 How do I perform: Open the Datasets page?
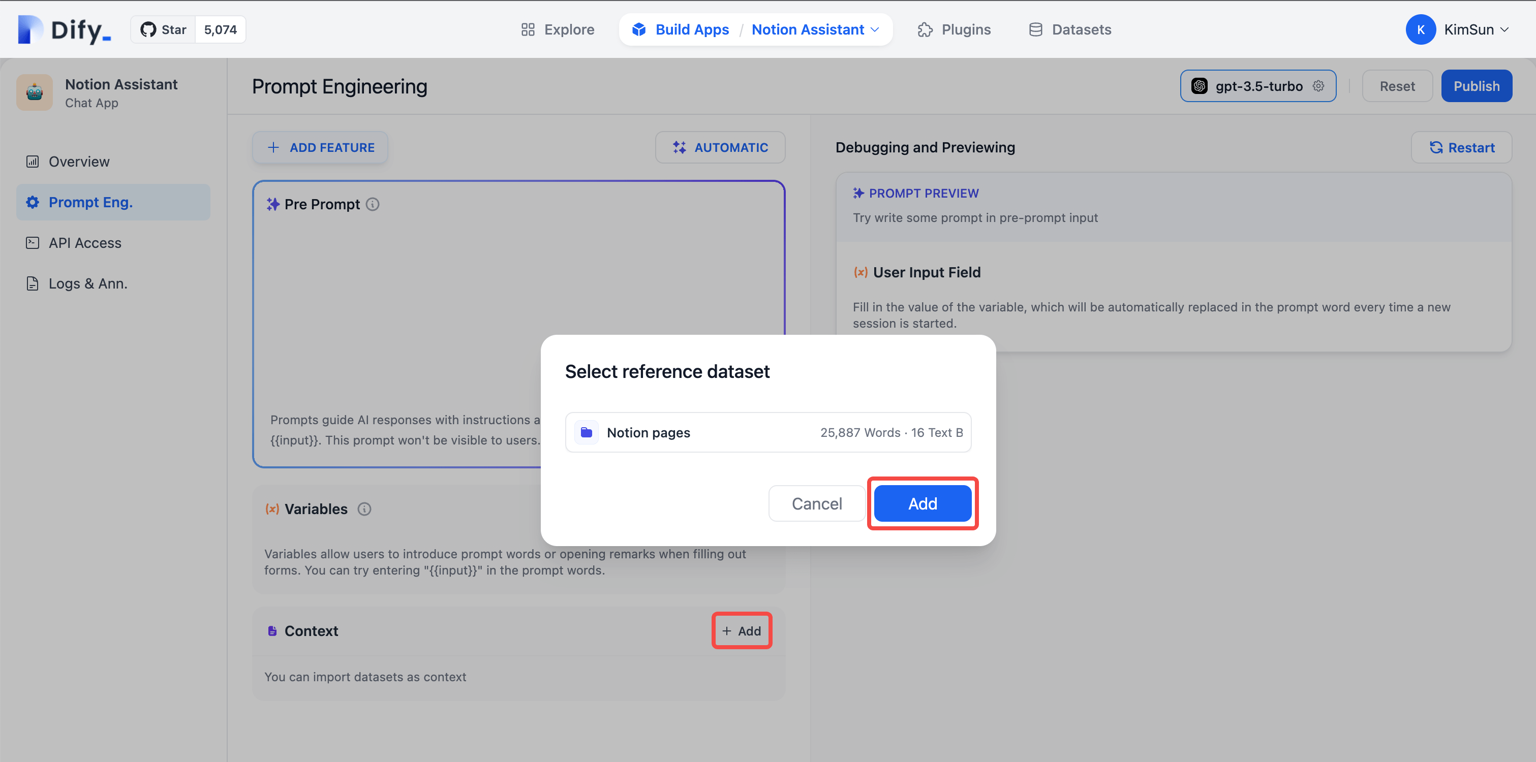1070,30
